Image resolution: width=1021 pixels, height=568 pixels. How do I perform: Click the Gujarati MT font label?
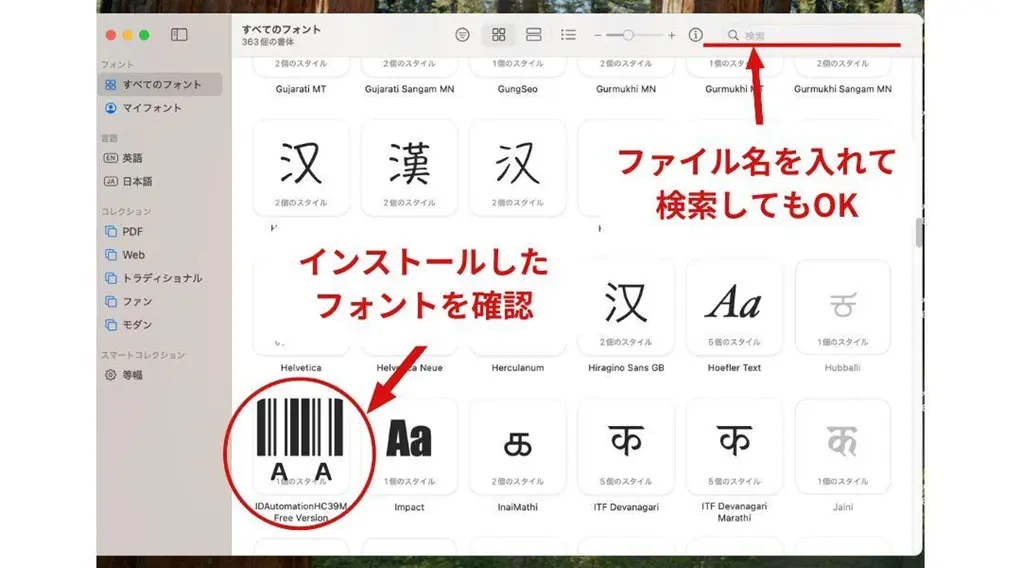click(301, 89)
